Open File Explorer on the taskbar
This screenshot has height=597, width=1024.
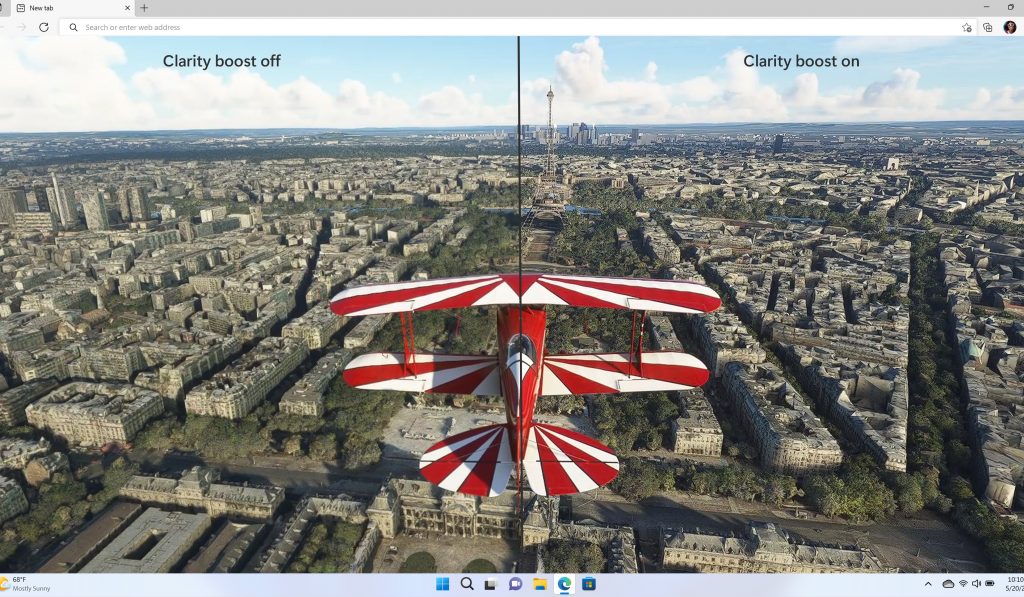pyautogui.click(x=540, y=583)
